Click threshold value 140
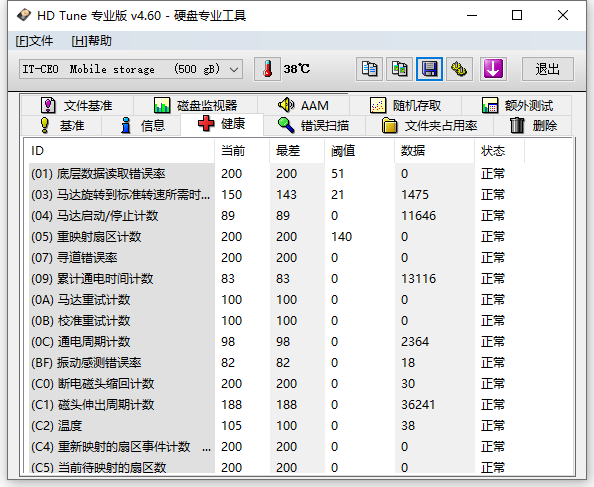The height and width of the screenshot is (487, 594). 341,237
